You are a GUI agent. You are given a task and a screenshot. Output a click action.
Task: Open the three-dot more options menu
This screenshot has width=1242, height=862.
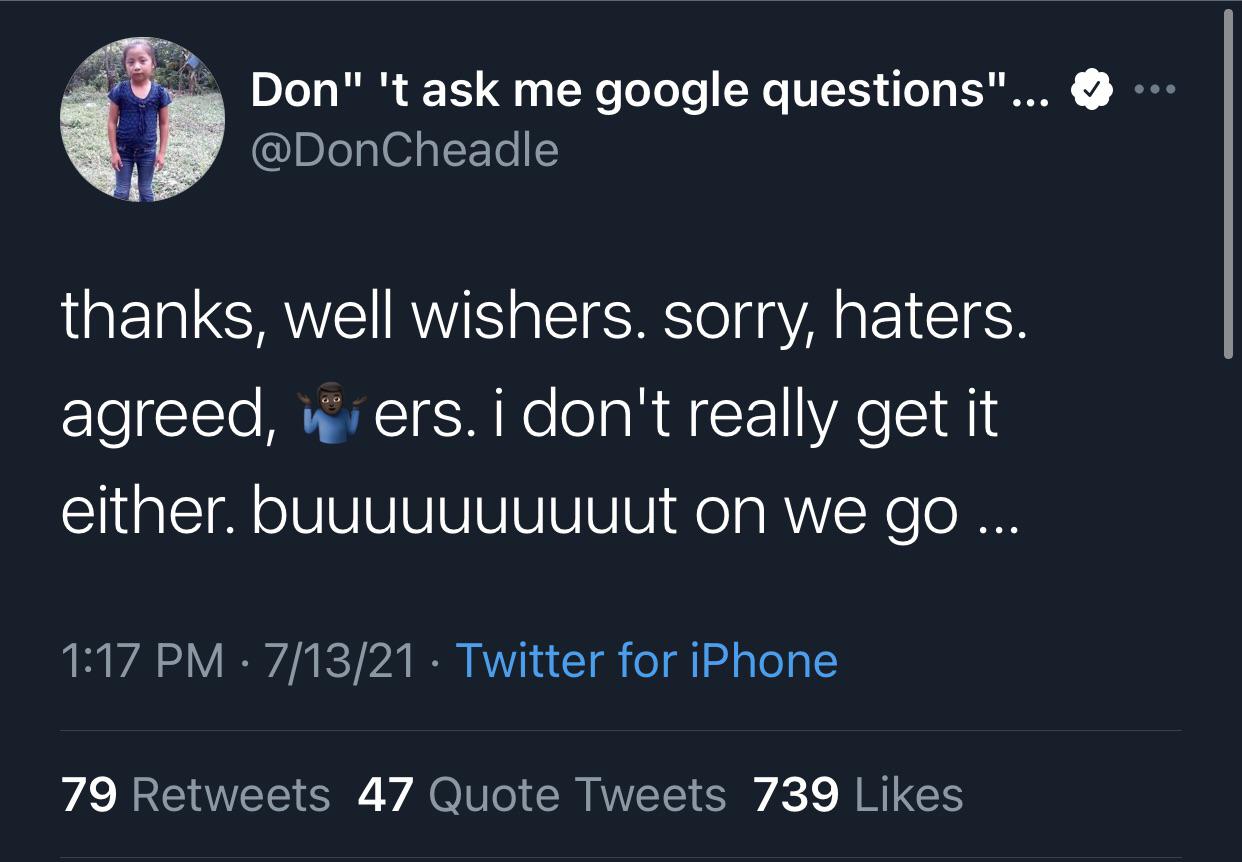tap(1157, 90)
